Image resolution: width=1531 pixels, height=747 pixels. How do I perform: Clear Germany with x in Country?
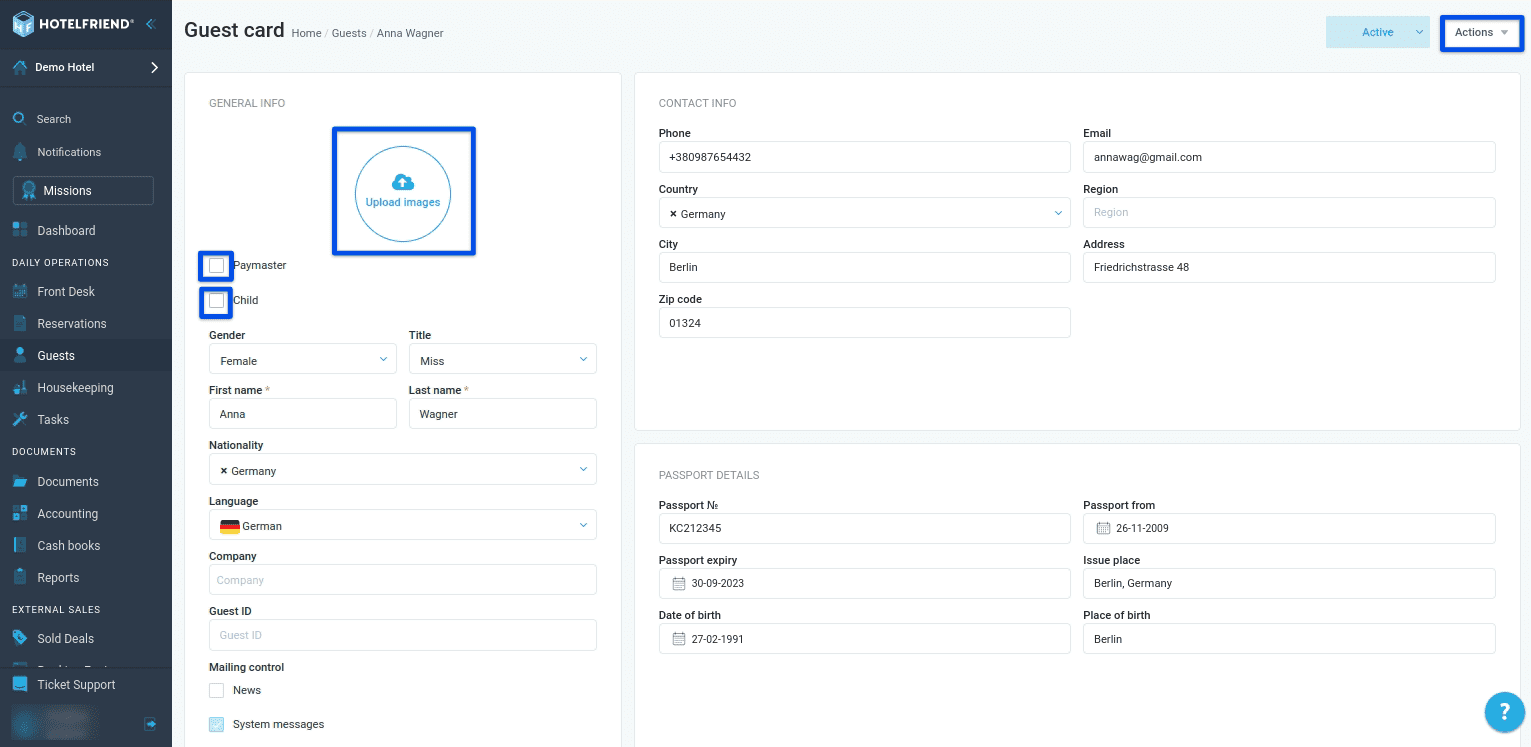pyautogui.click(x=673, y=214)
